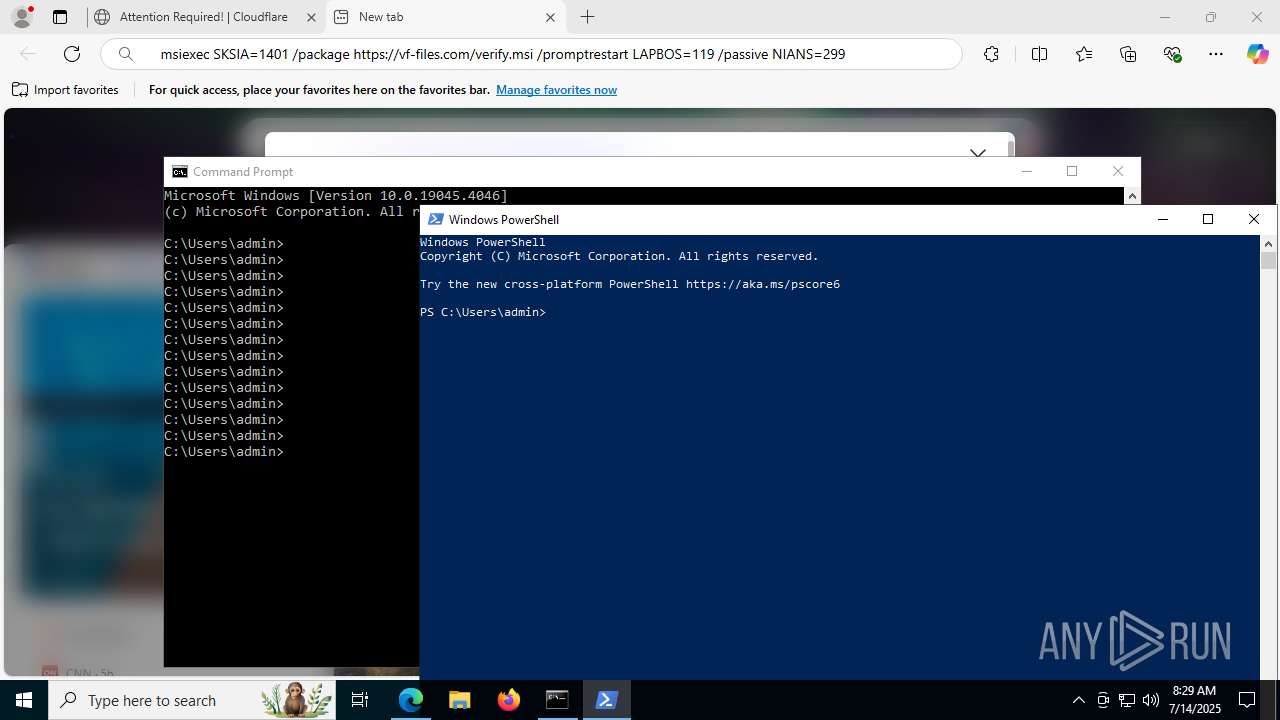The width and height of the screenshot is (1280, 720).
Task: Click the Windows PowerShell title bar icon
Action: [x=435, y=220]
